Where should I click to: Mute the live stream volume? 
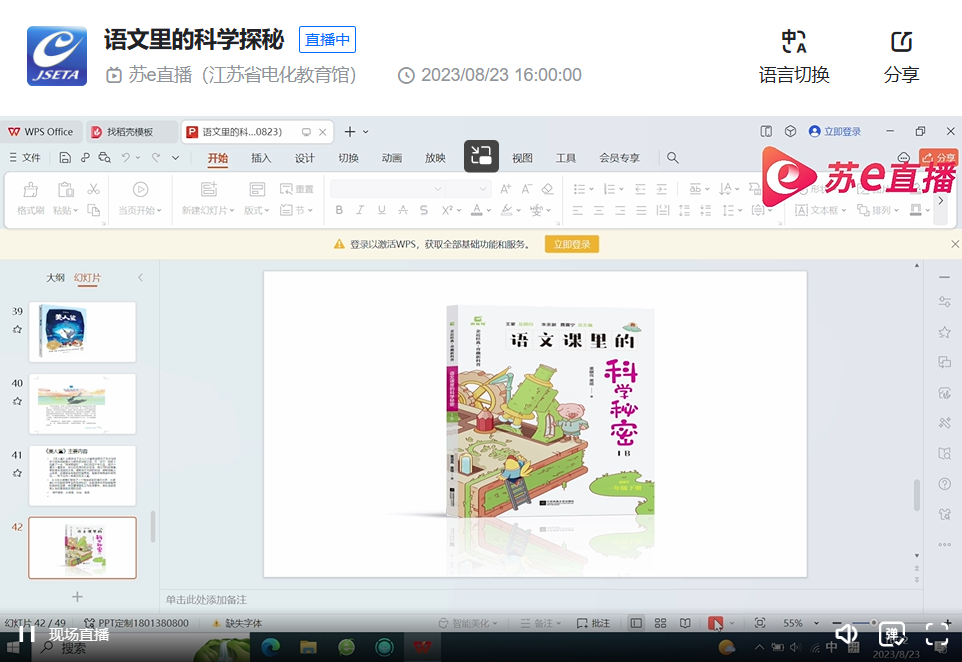click(x=845, y=634)
